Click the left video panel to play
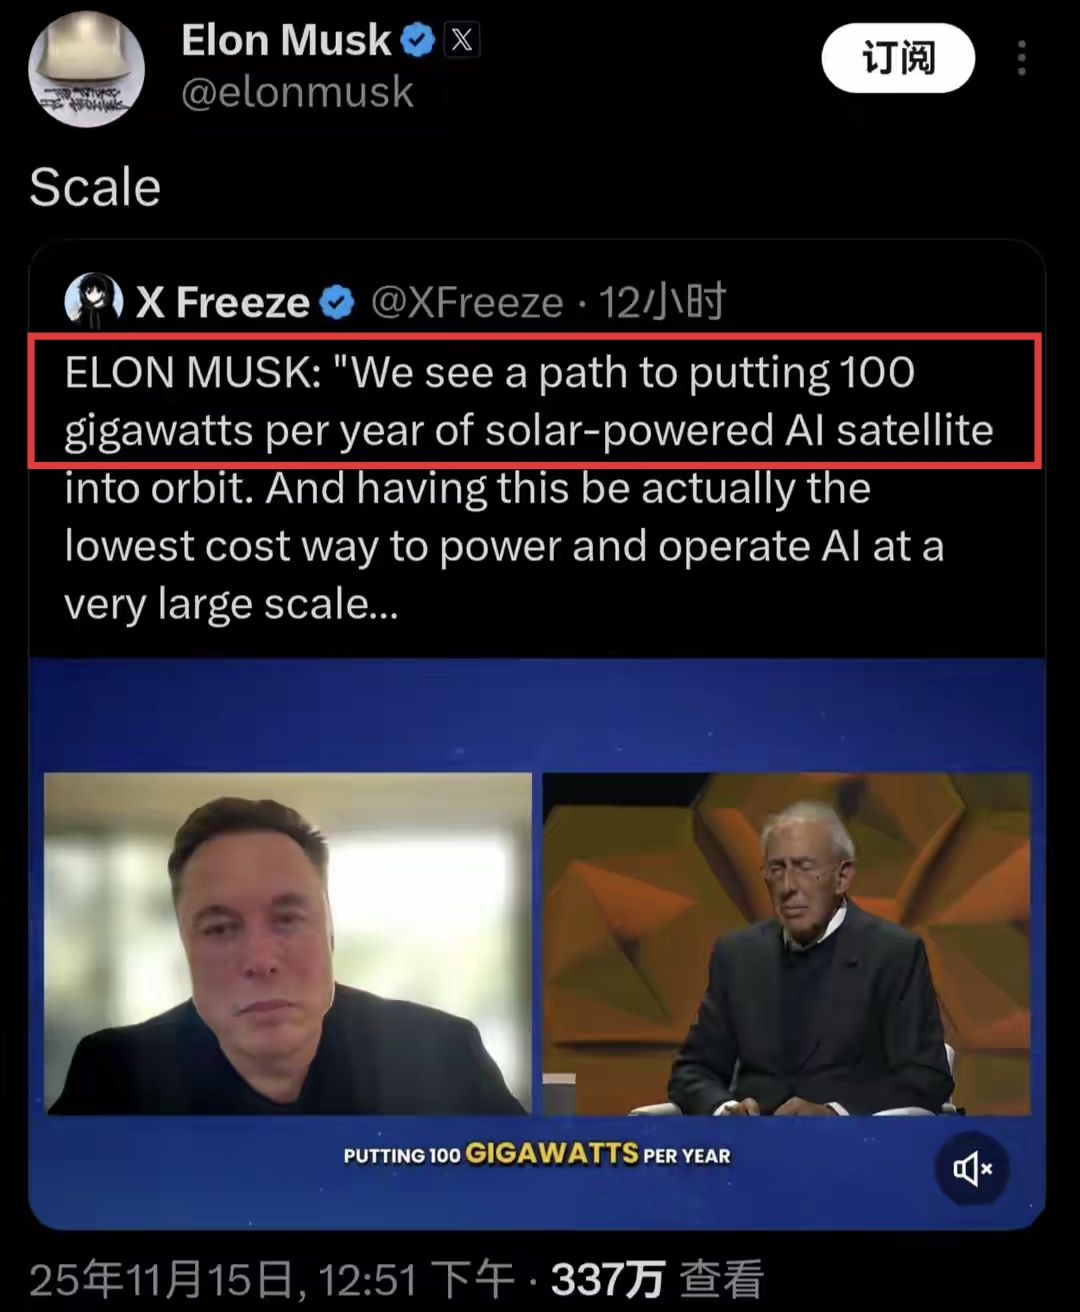The height and width of the screenshot is (1312, 1080). coord(288,943)
